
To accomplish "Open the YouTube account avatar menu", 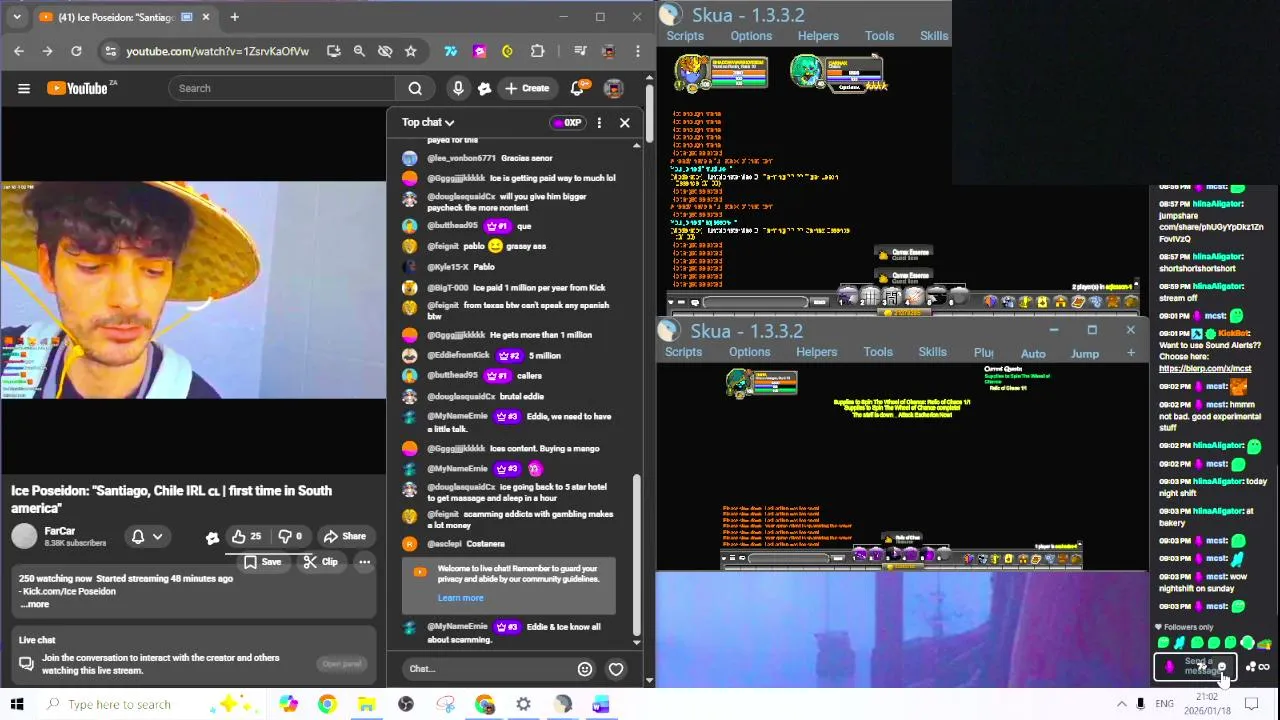I will coord(614,88).
